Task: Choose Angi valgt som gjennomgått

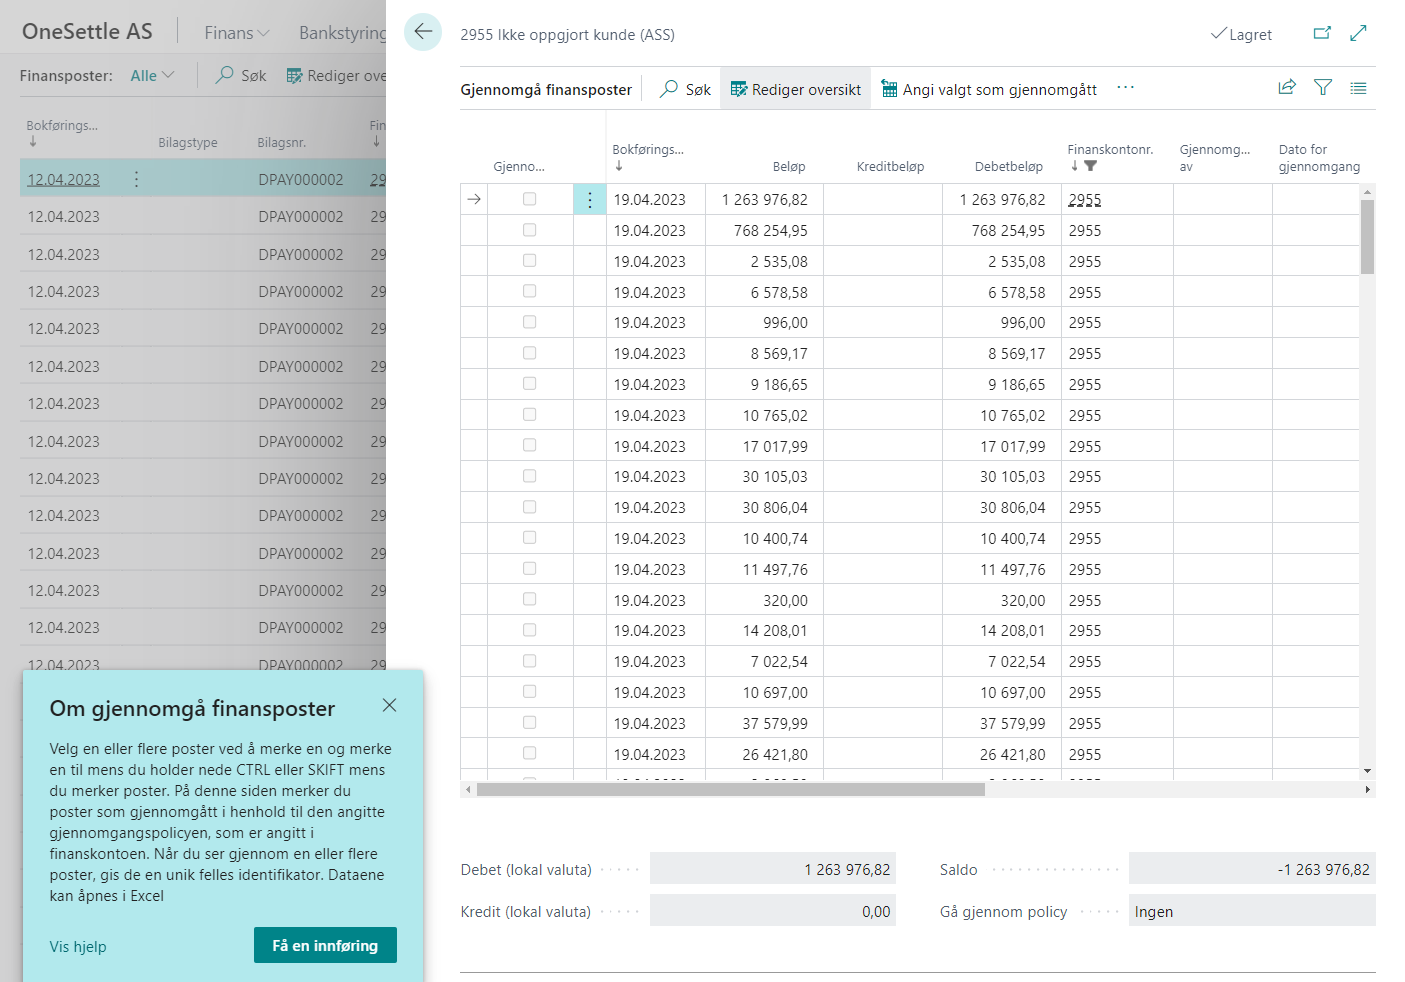Action: point(989,89)
